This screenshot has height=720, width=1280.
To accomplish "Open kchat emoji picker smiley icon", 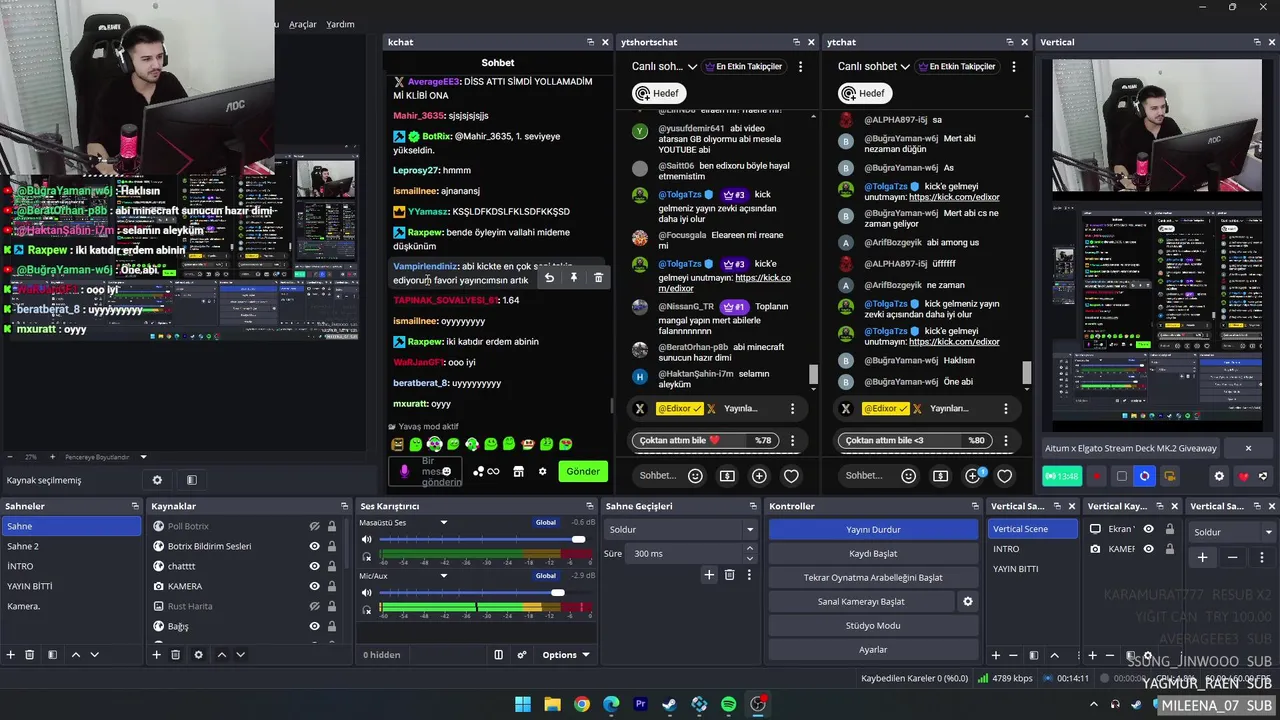I will (x=446, y=471).
